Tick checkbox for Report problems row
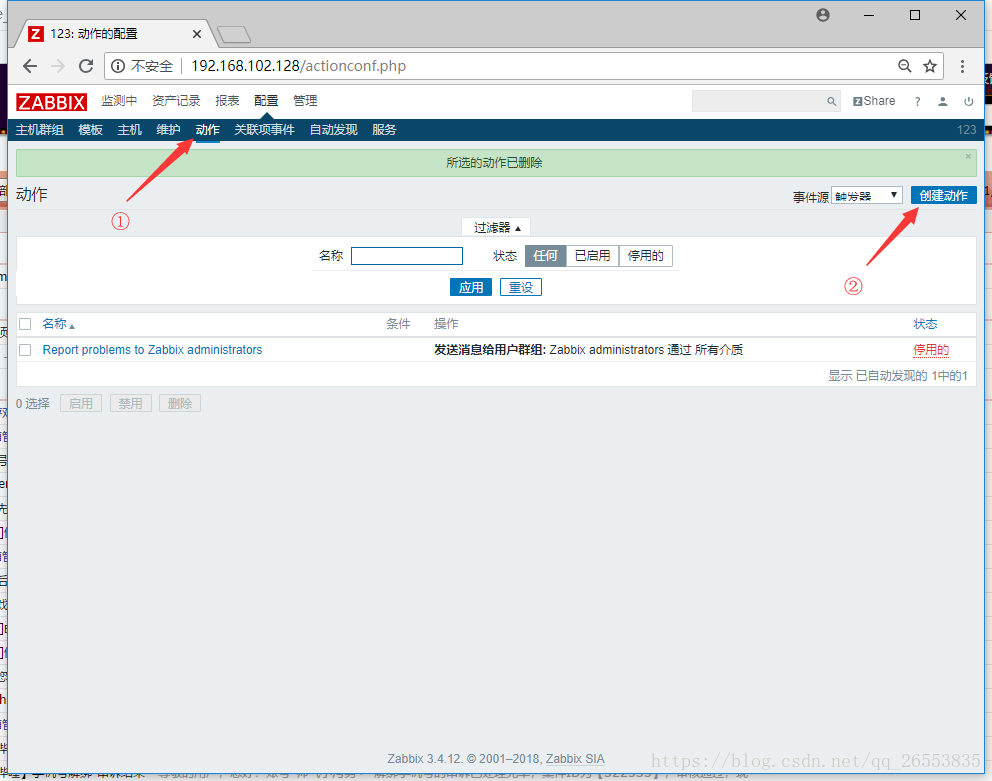The image size is (992, 781). pyautogui.click(x=25, y=350)
